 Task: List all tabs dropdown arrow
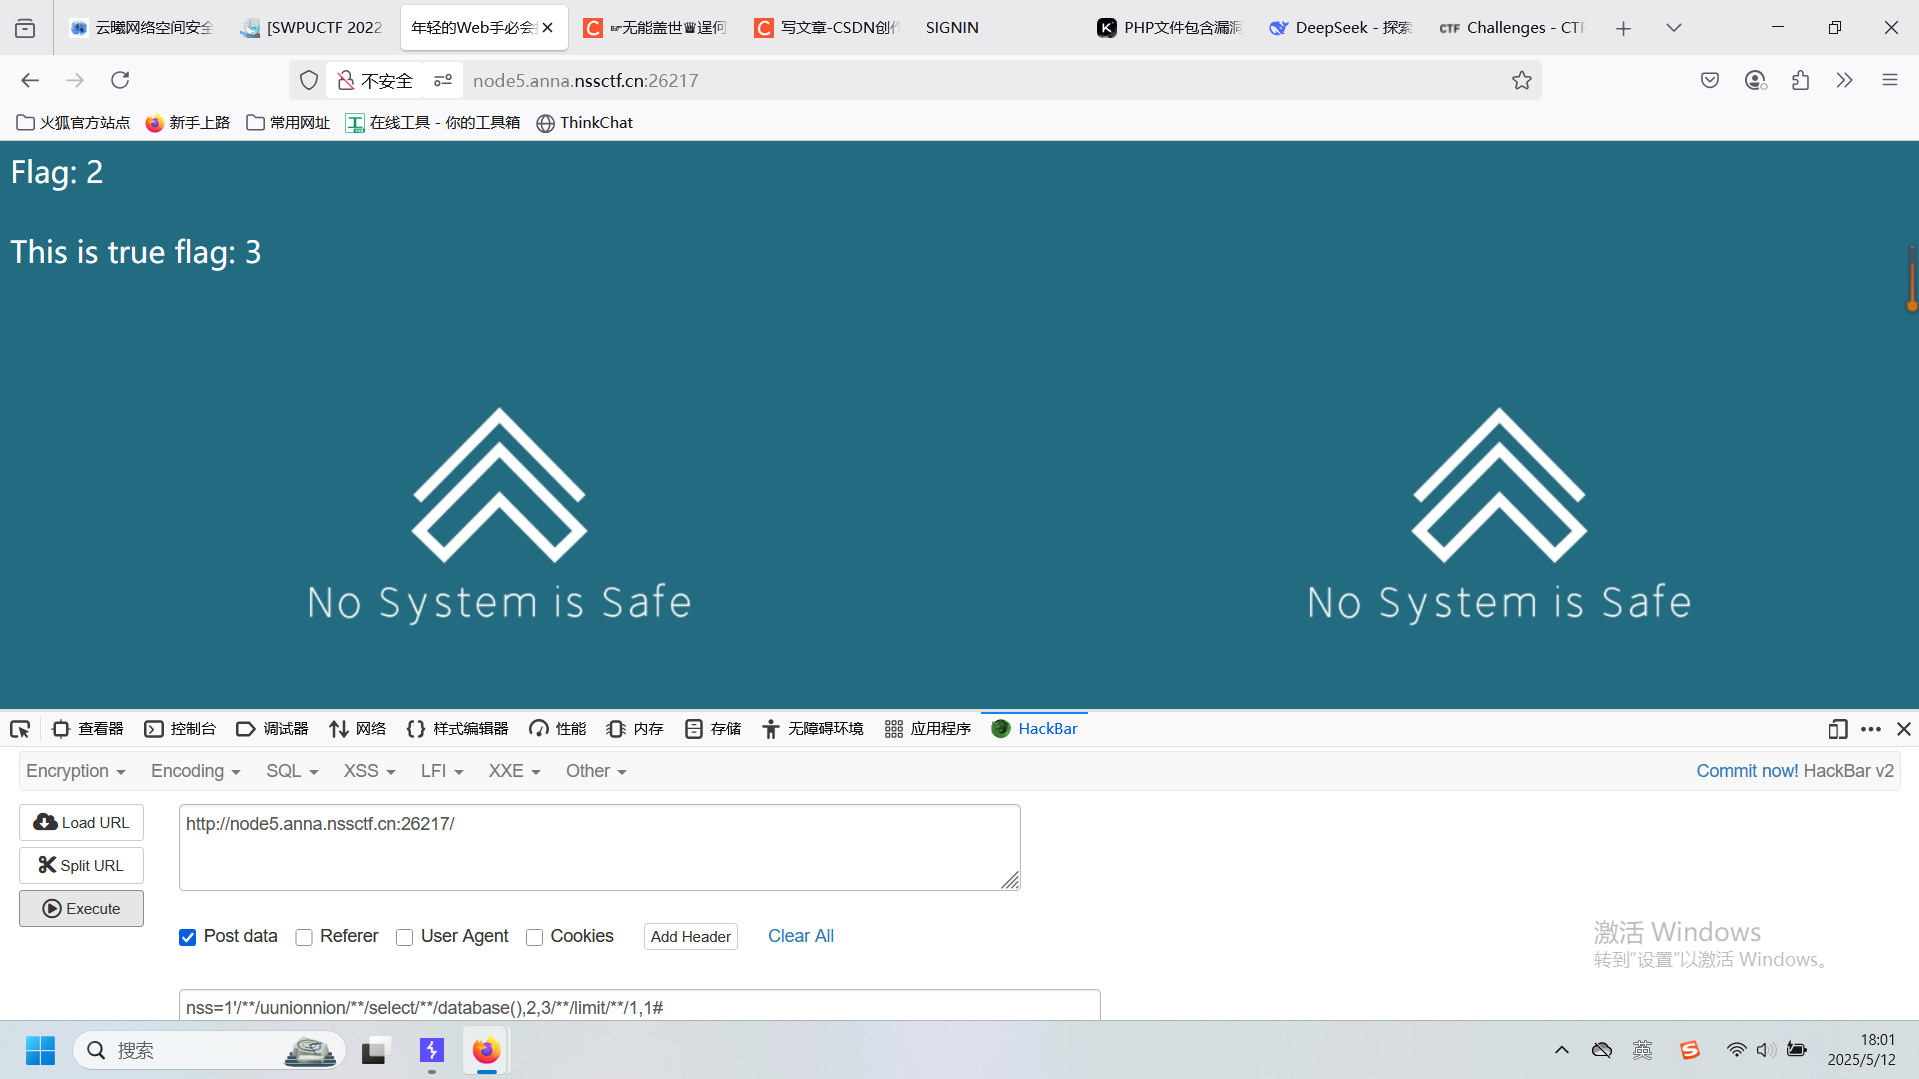click(1674, 28)
